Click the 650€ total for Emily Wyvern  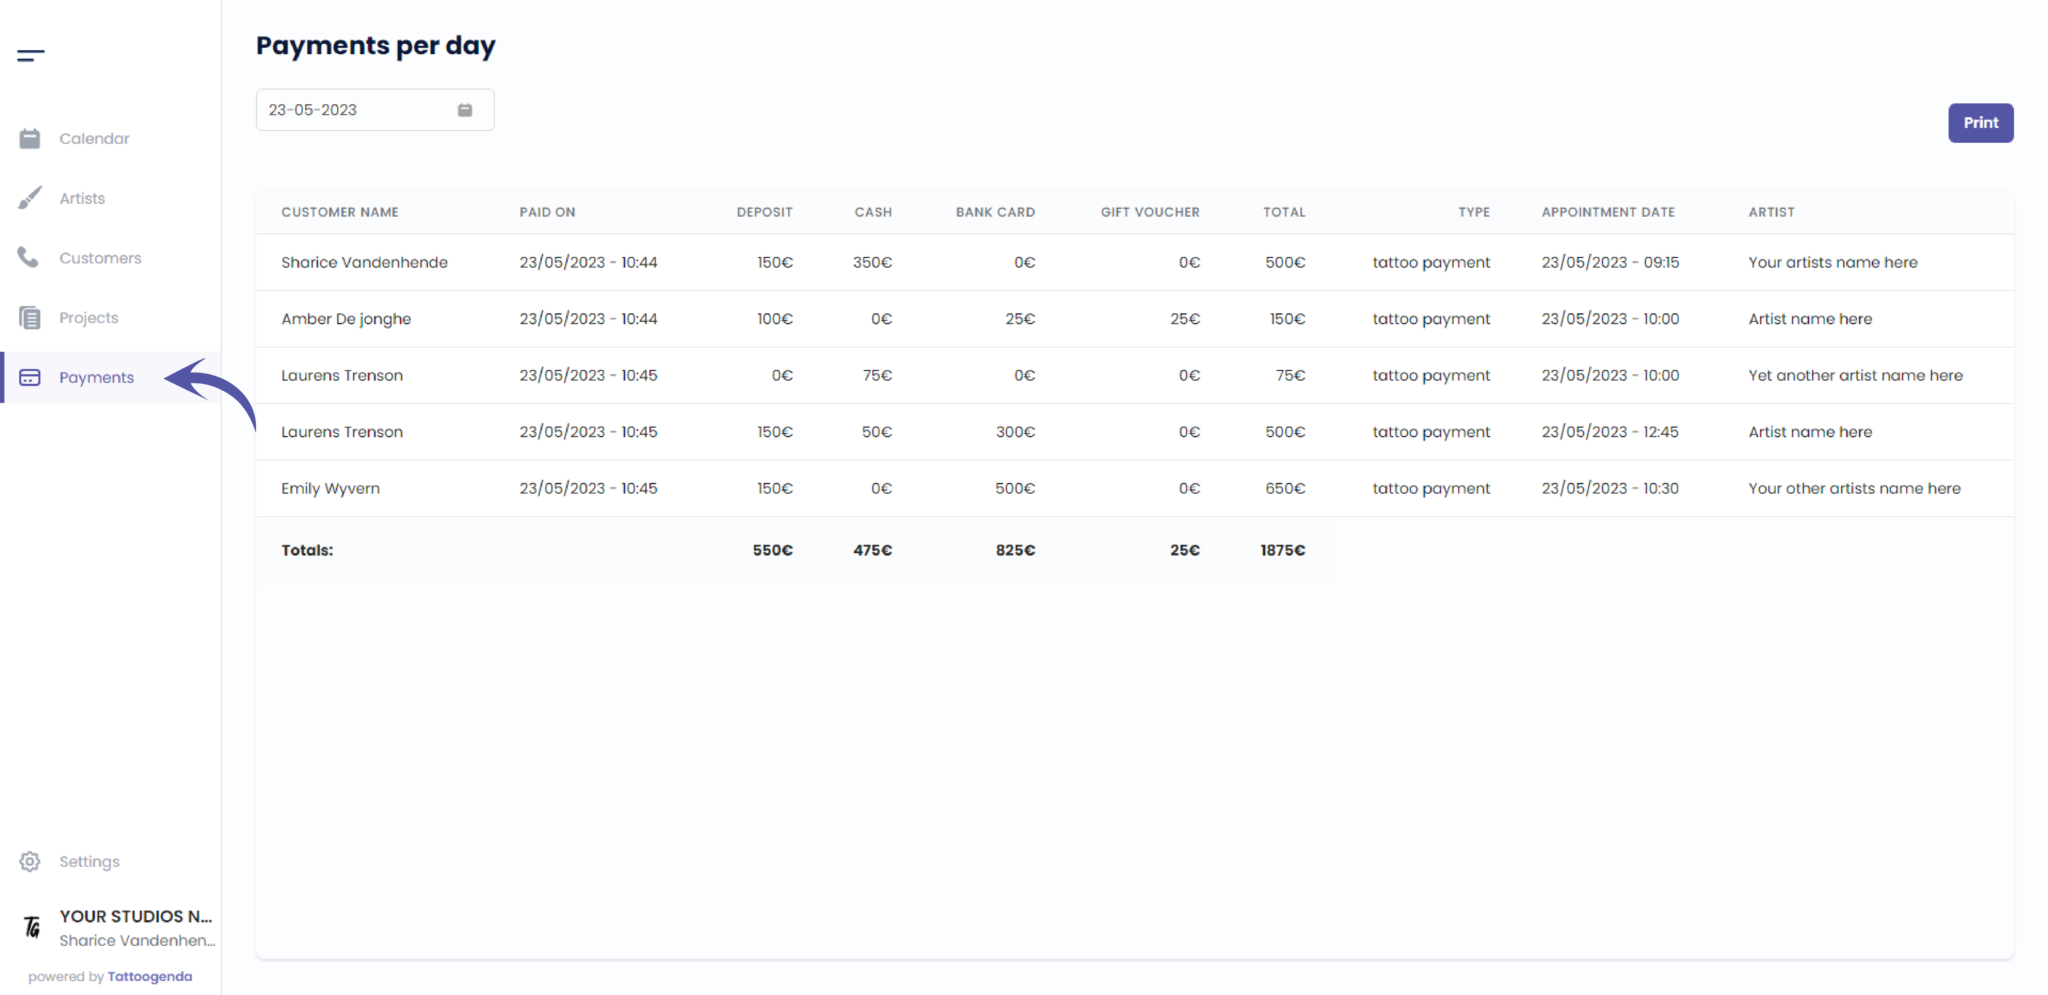1285,488
